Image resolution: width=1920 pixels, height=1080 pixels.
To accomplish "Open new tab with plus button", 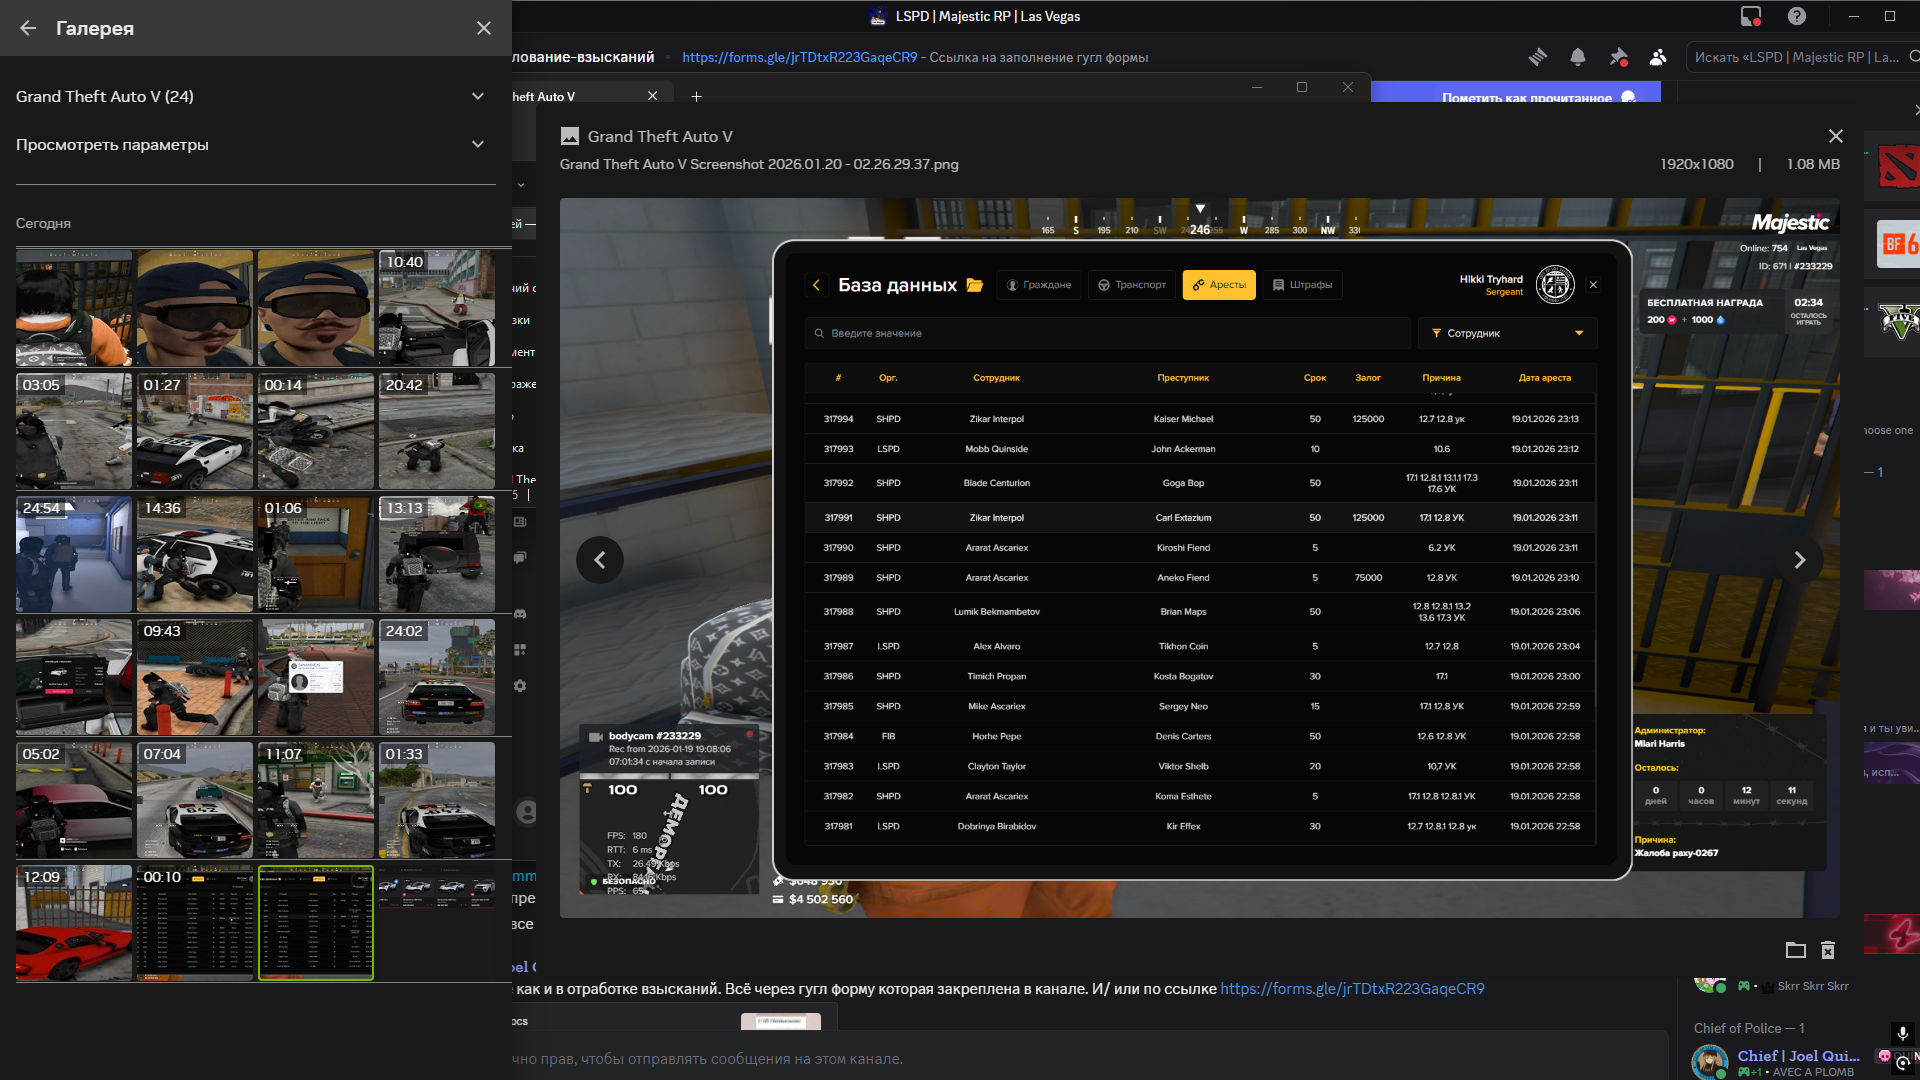I will point(696,96).
